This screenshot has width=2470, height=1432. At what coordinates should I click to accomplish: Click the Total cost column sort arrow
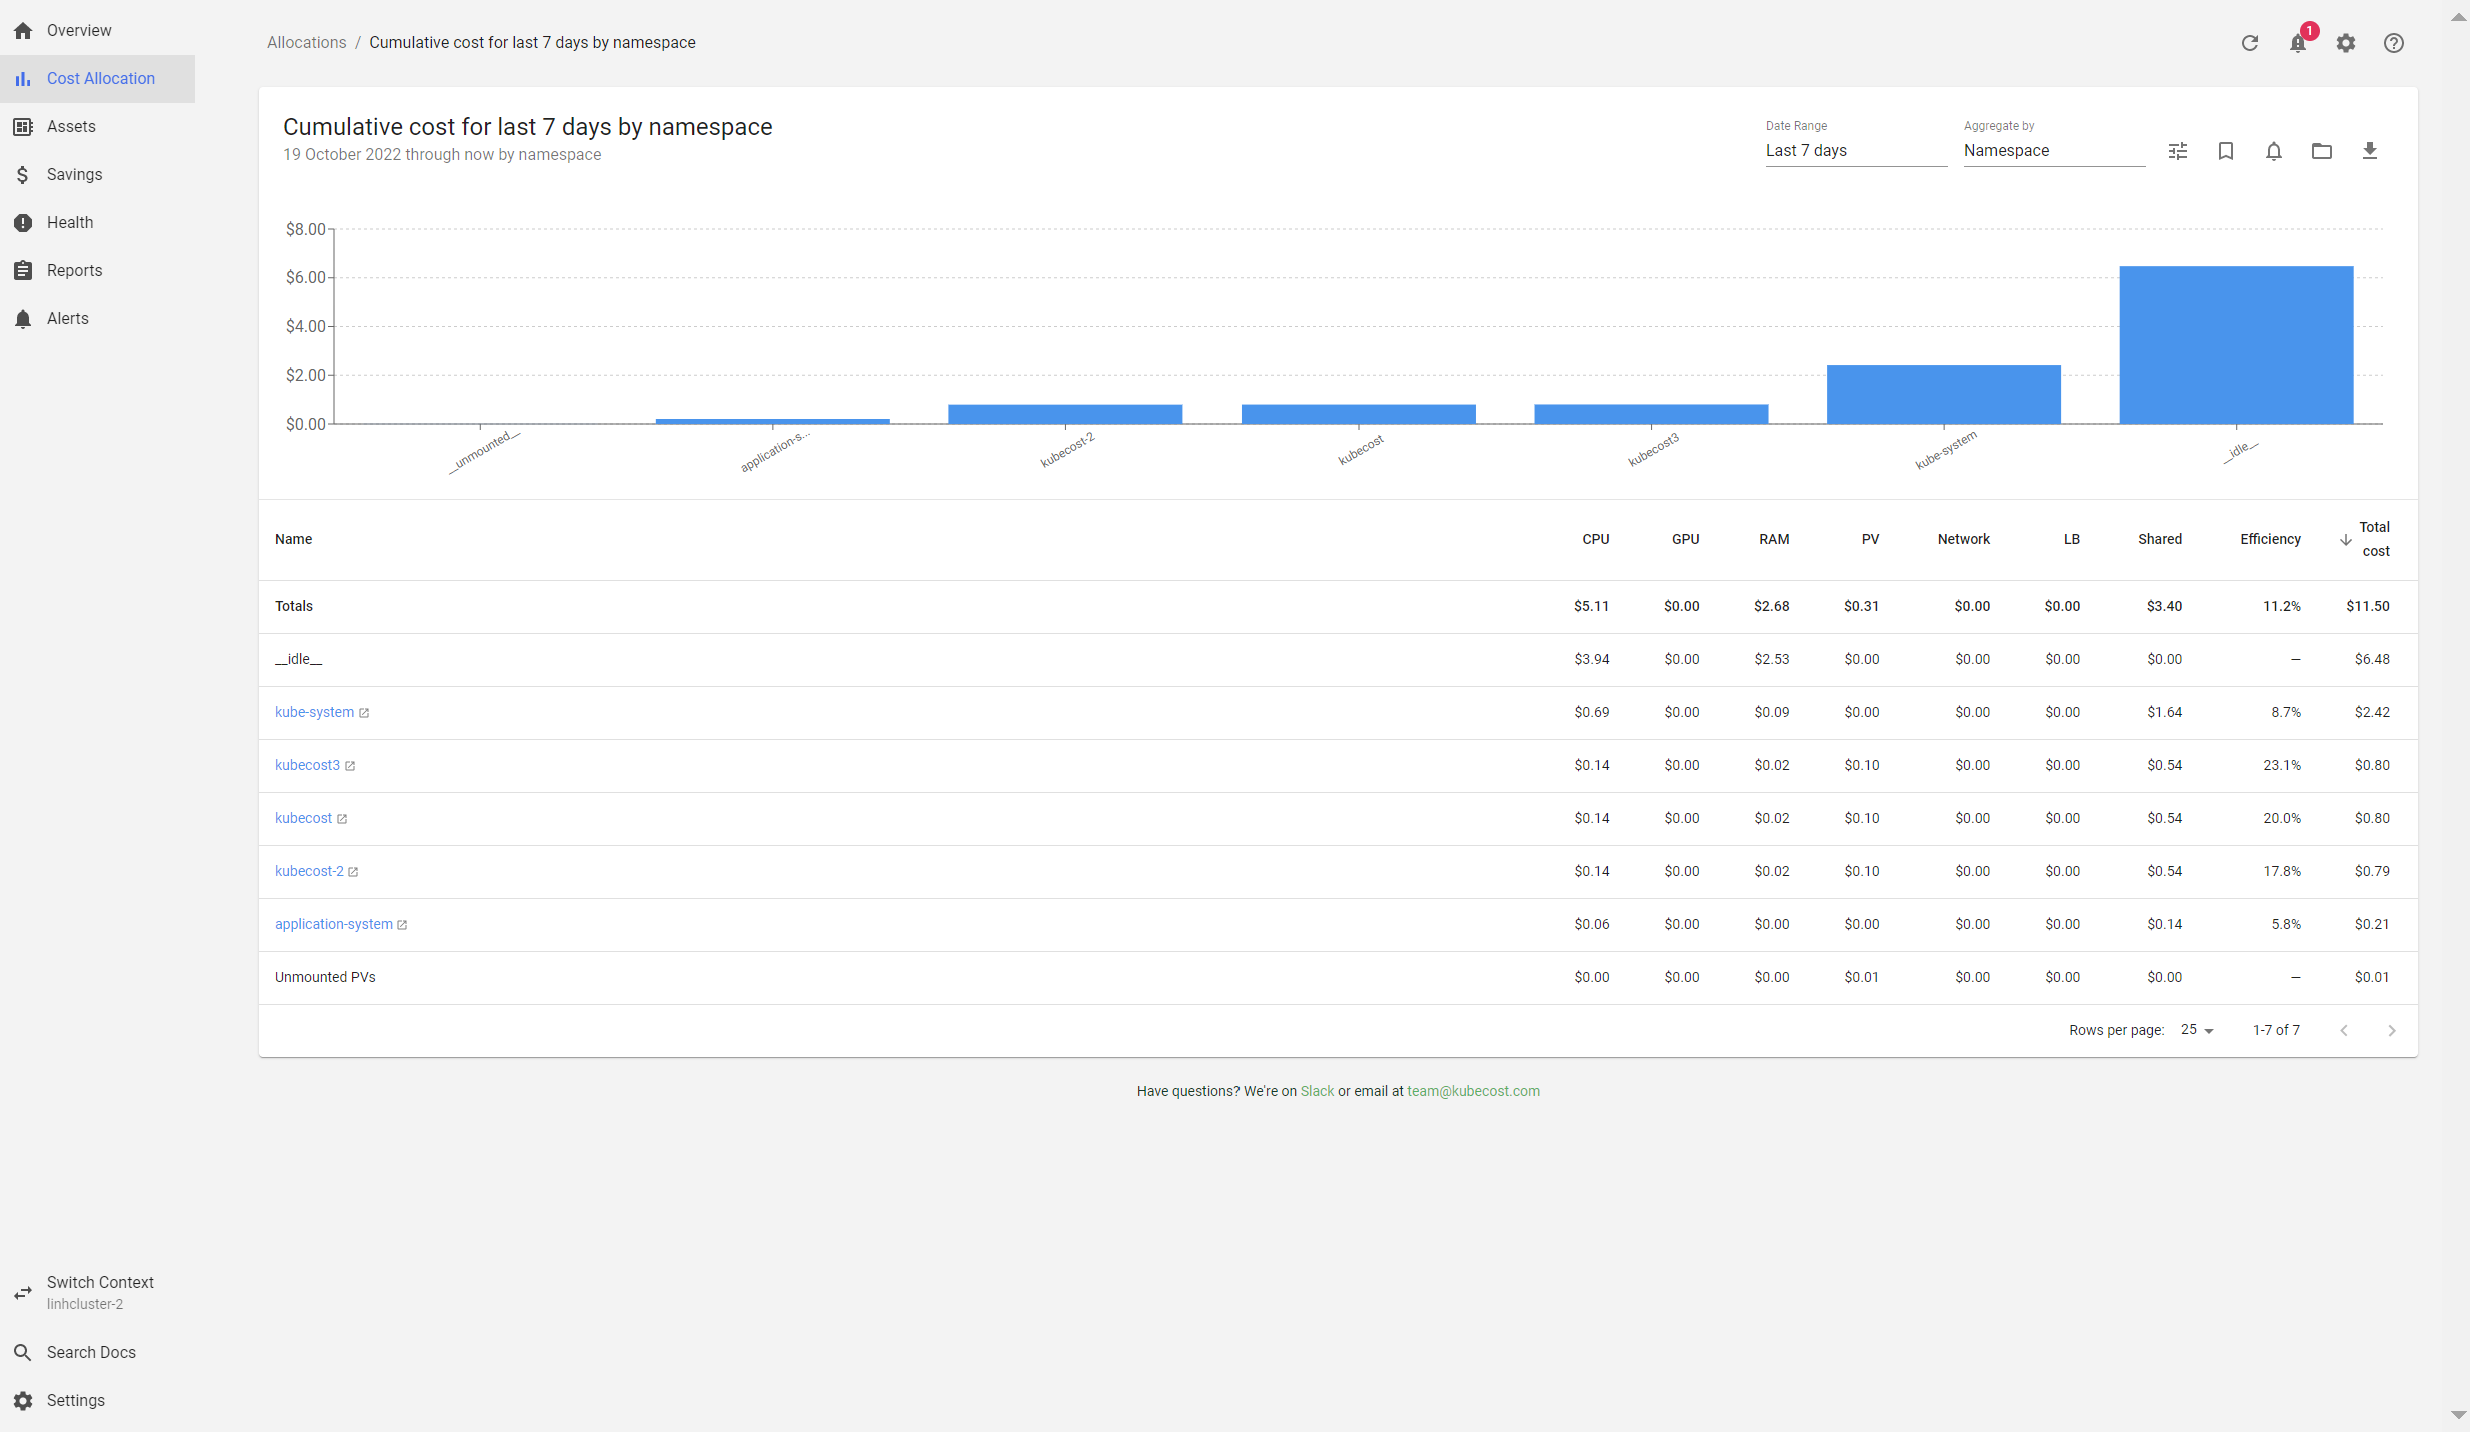2346,540
